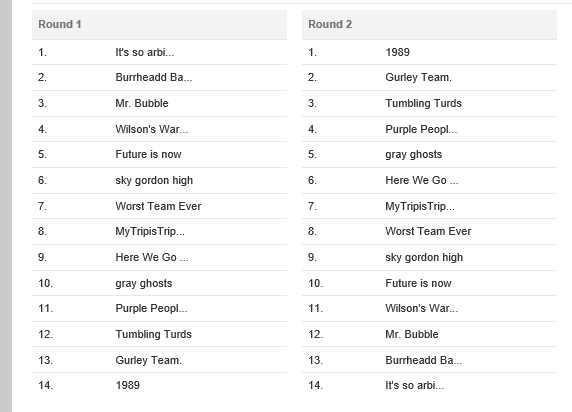The image size is (572, 412).
Task: Click the Round 2 column header
Action: [429, 24]
